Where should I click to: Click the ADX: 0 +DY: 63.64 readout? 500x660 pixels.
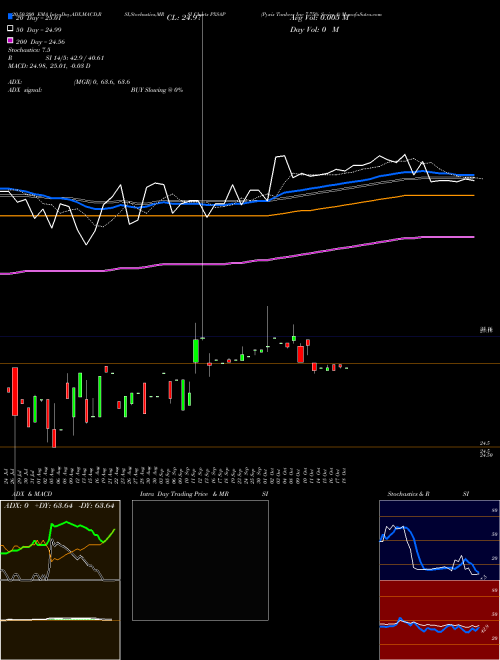[59, 506]
